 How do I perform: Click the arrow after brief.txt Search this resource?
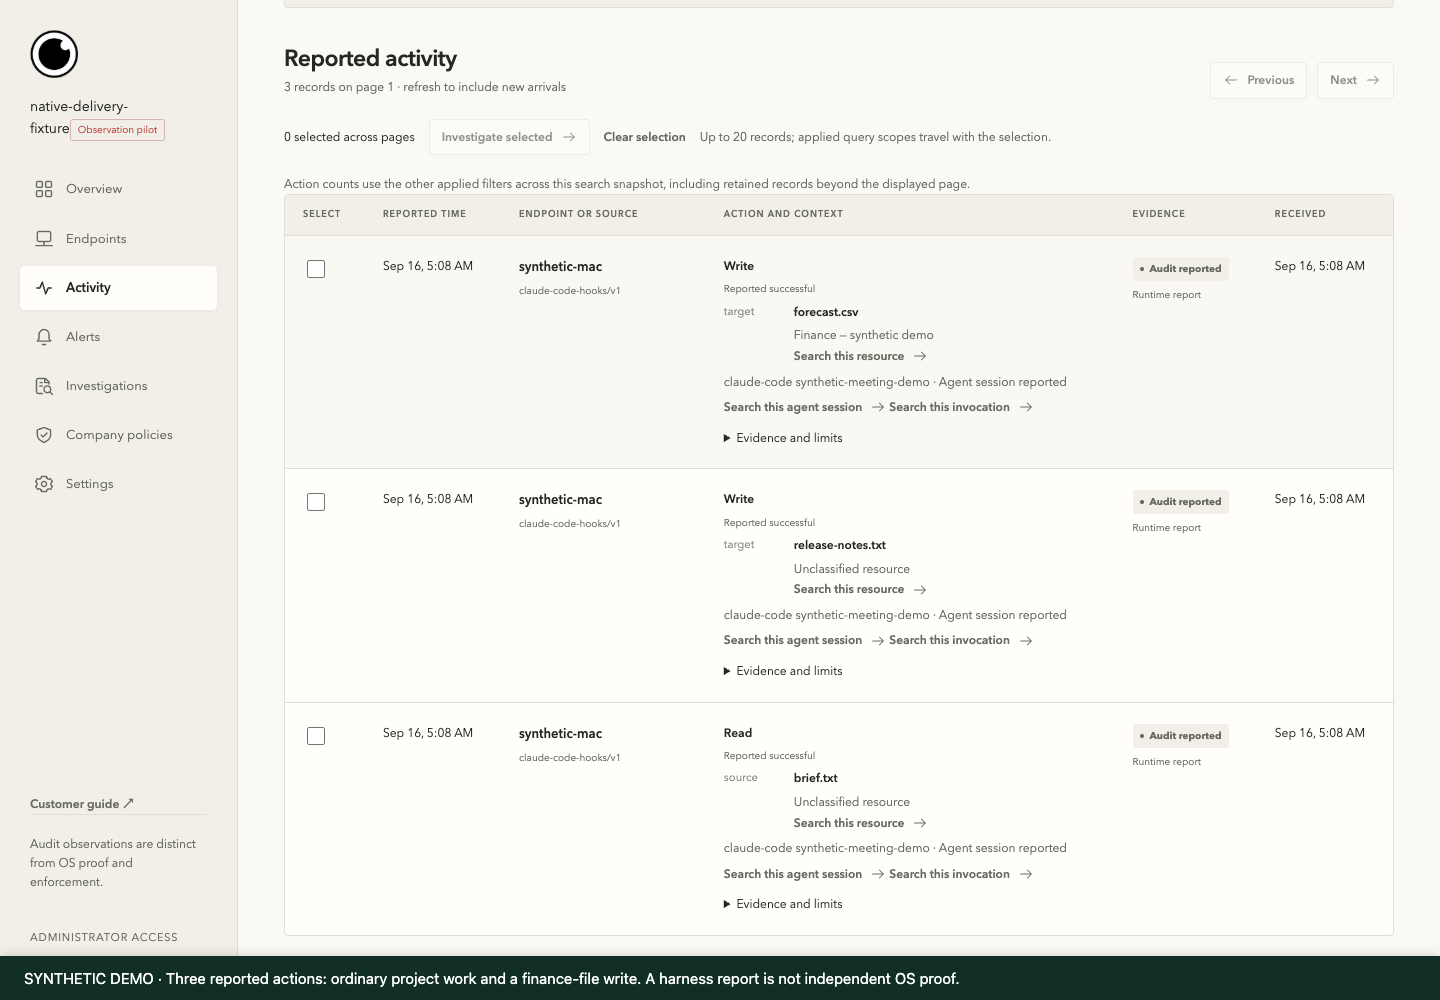[x=920, y=823]
